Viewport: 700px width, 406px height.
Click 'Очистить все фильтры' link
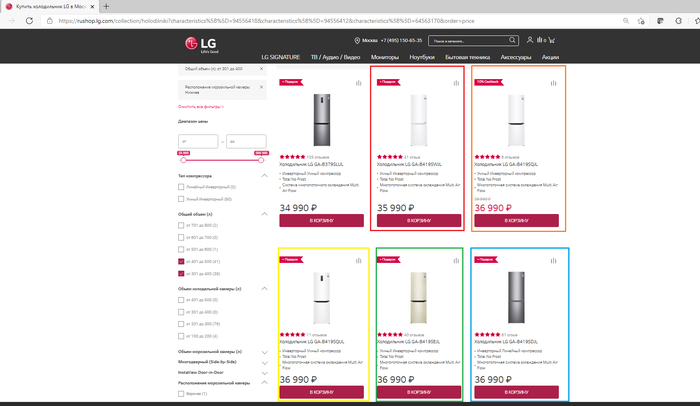[201, 106]
